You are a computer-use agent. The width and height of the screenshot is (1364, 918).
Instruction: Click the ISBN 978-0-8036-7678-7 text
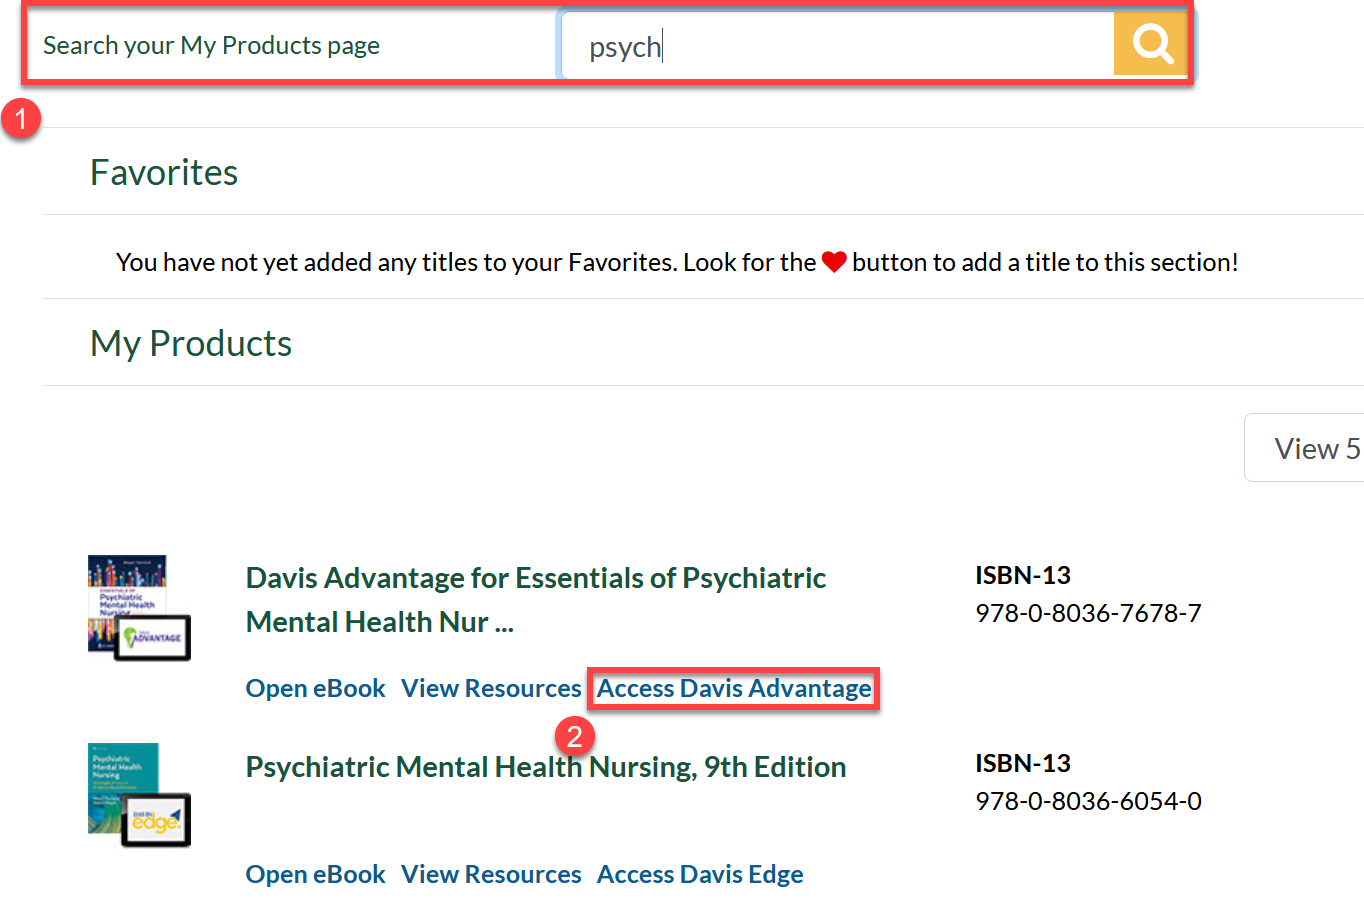tap(1087, 612)
